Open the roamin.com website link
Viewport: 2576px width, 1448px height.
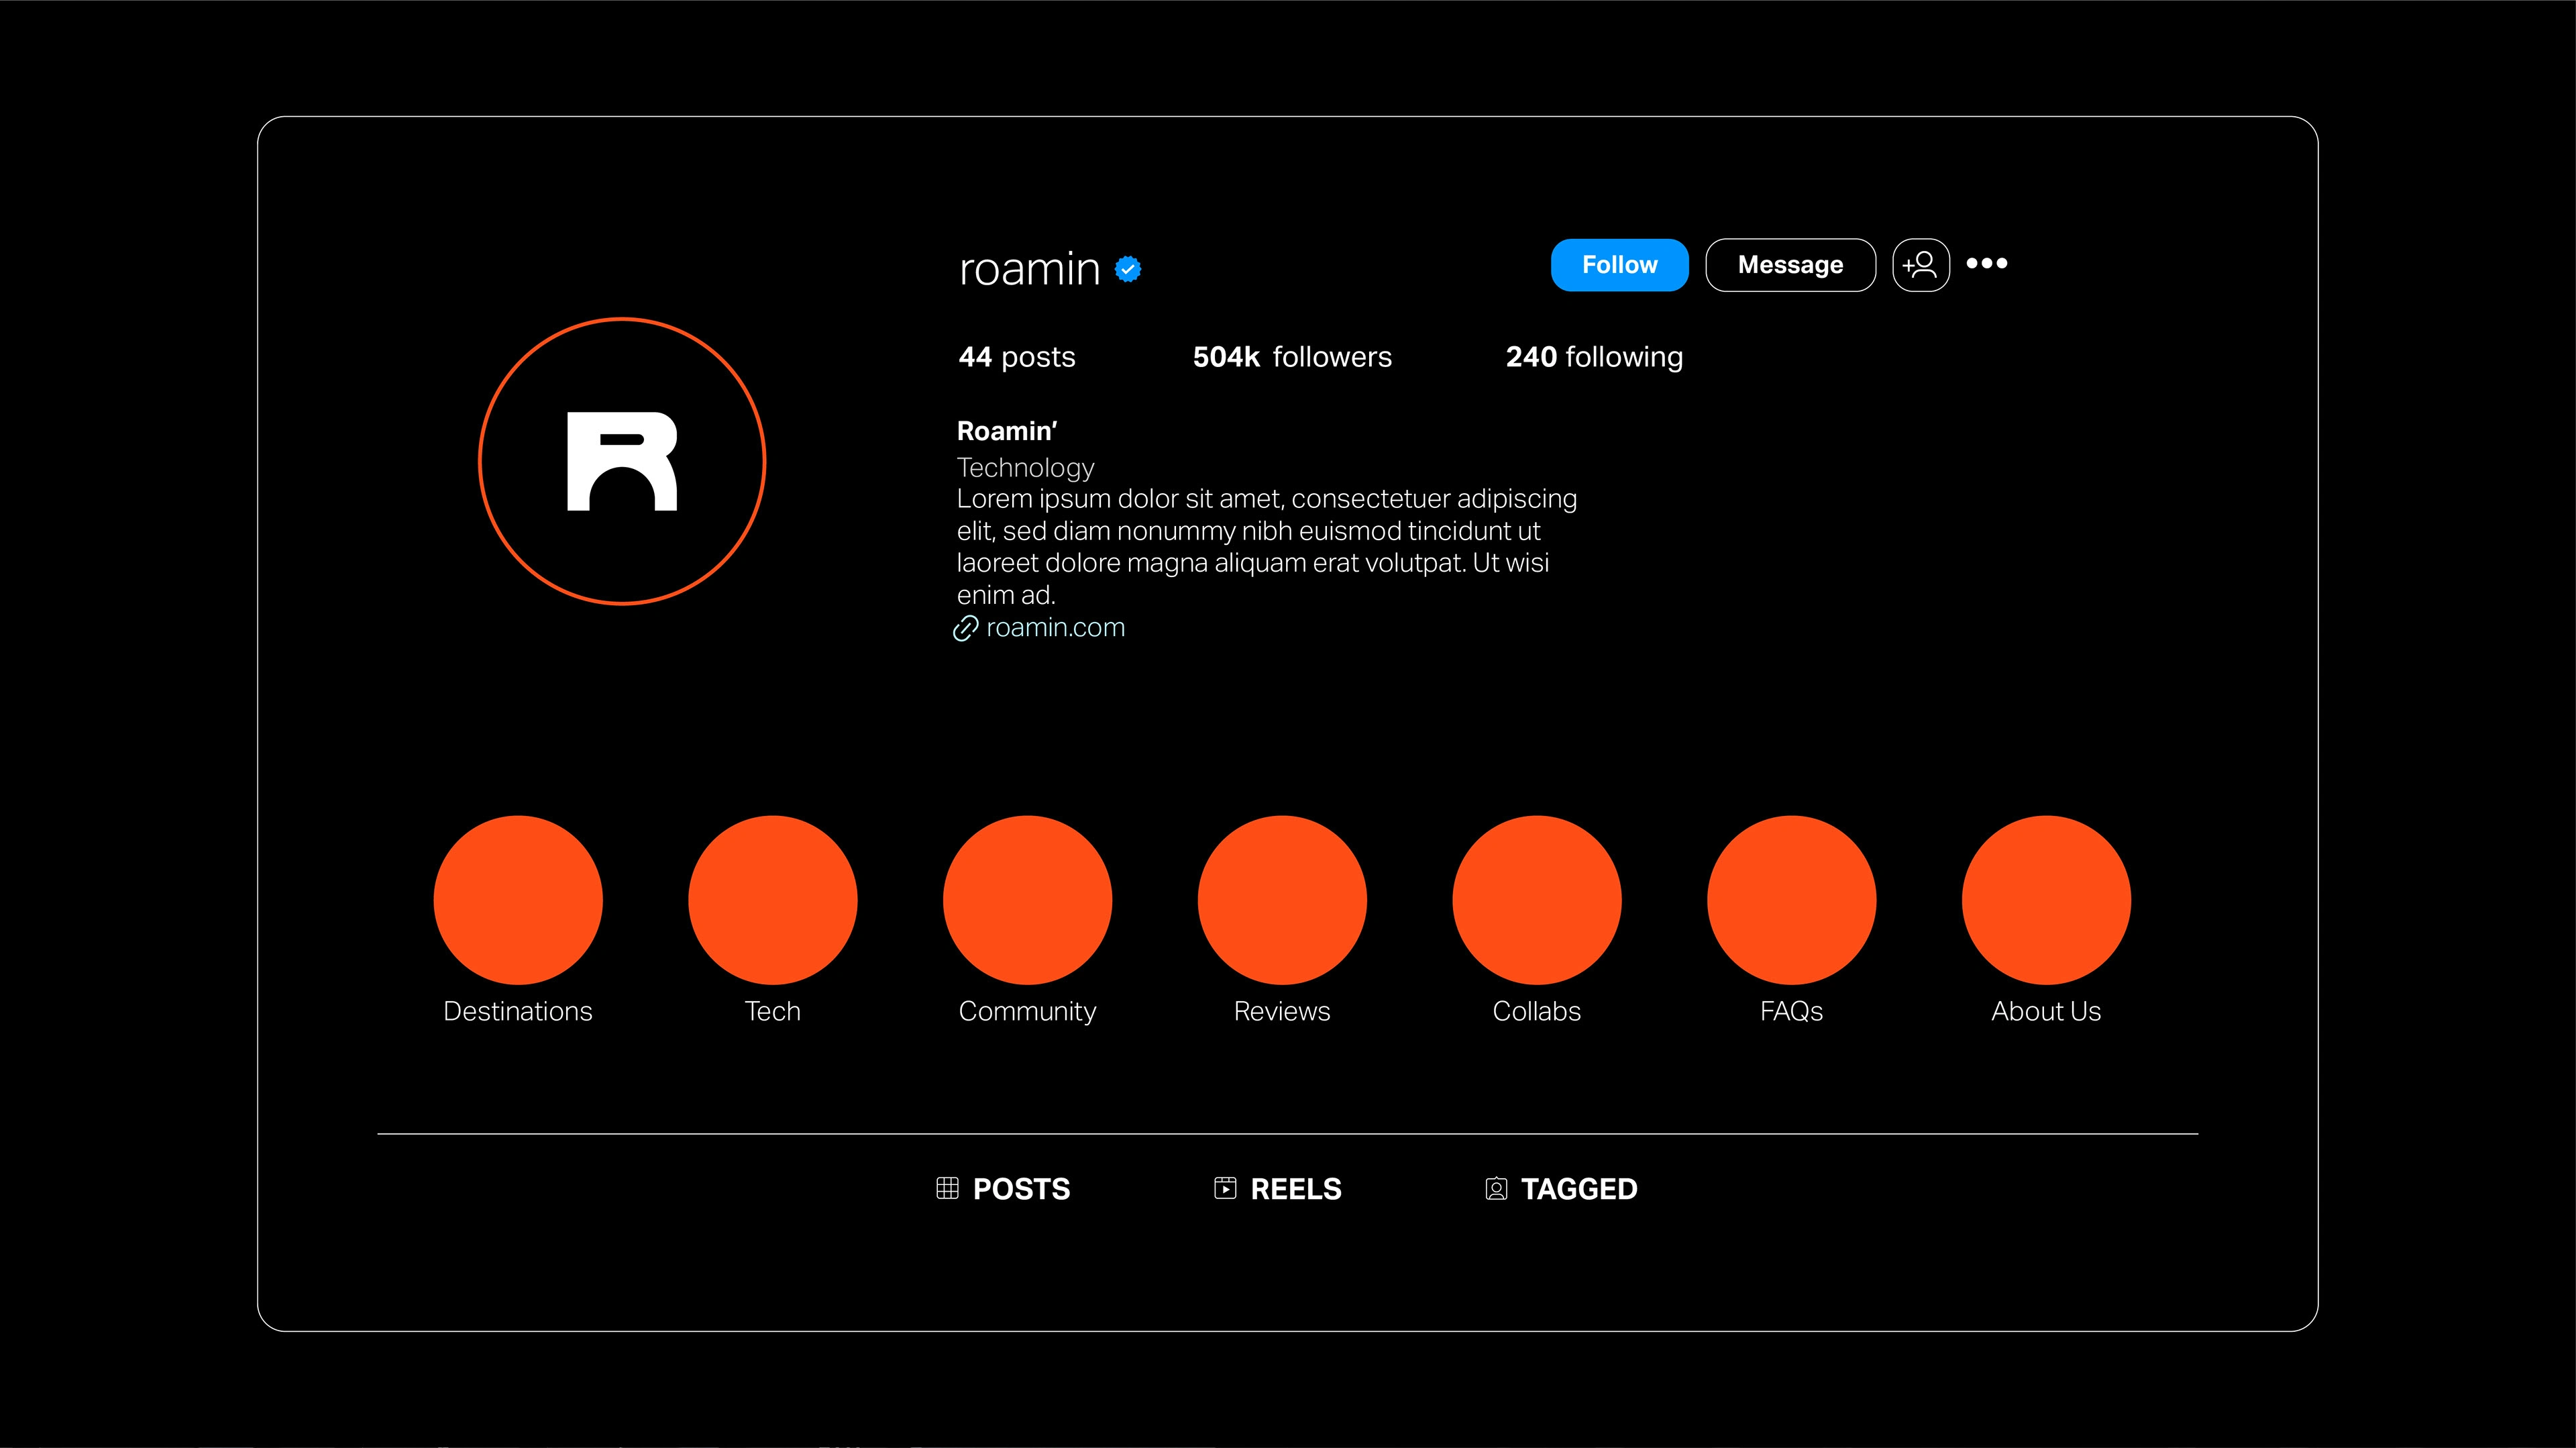pos(1055,628)
